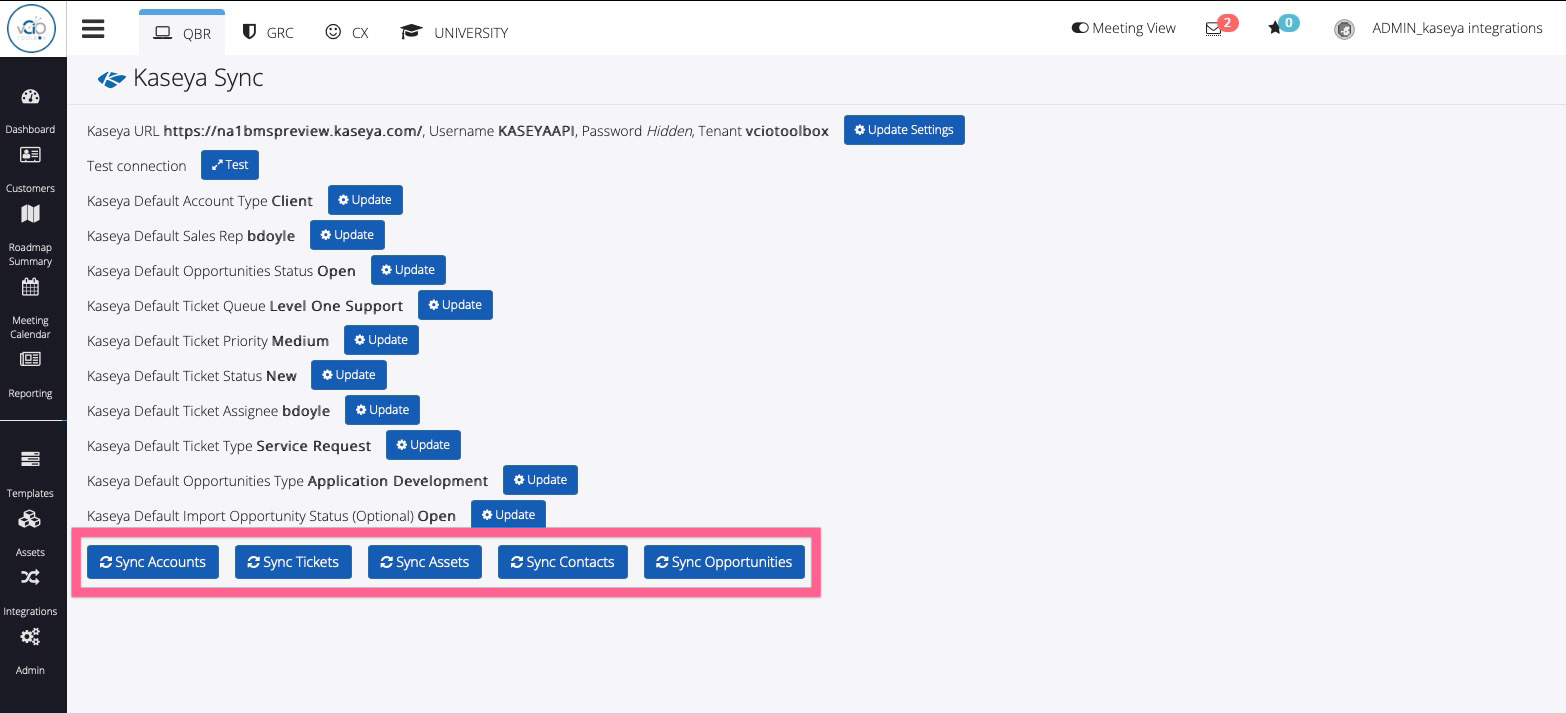Open Customers in sidebar
This screenshot has height=713, width=1566.
coord(30,170)
